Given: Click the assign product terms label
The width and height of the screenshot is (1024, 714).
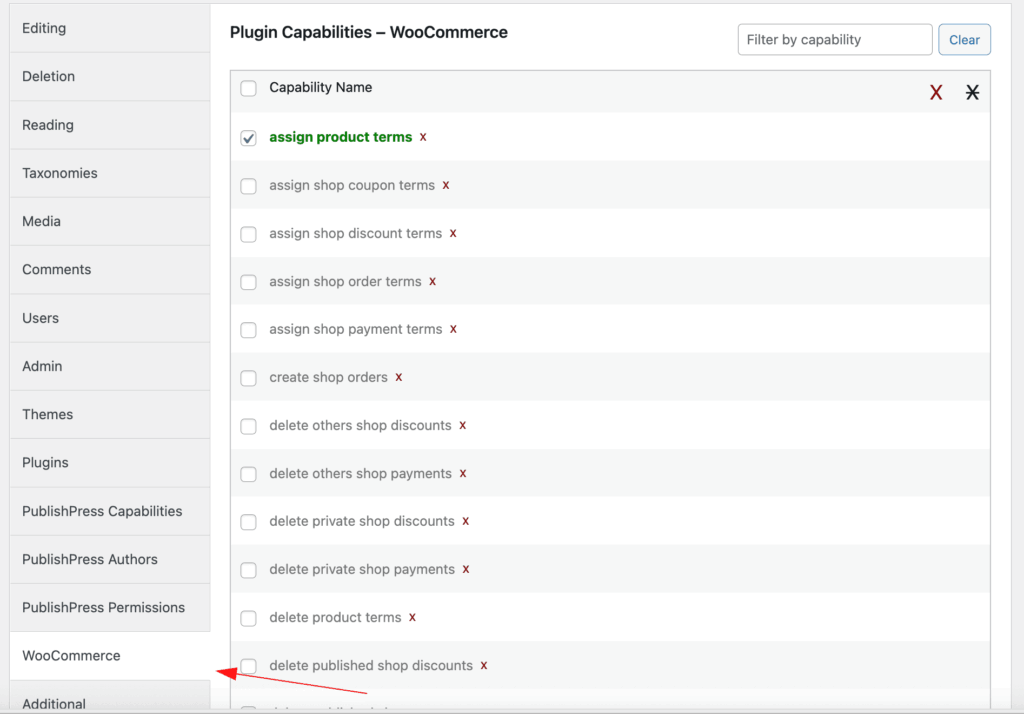Looking at the screenshot, I should point(340,137).
